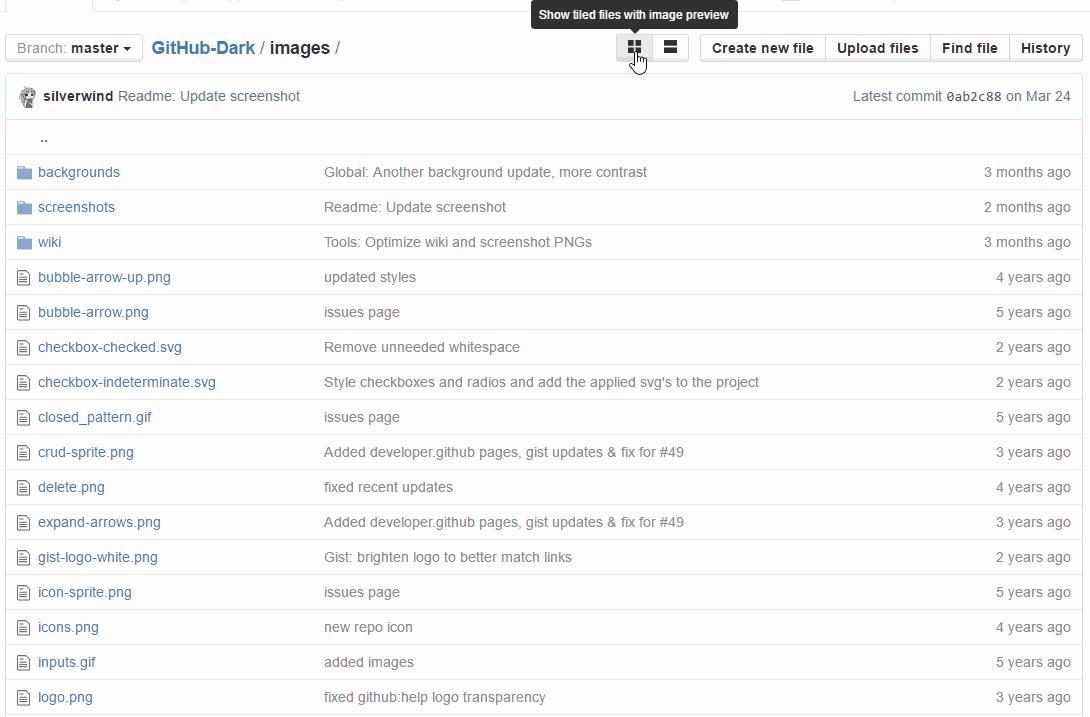
Task: Click the file icon beside delete.png
Action: [22, 487]
